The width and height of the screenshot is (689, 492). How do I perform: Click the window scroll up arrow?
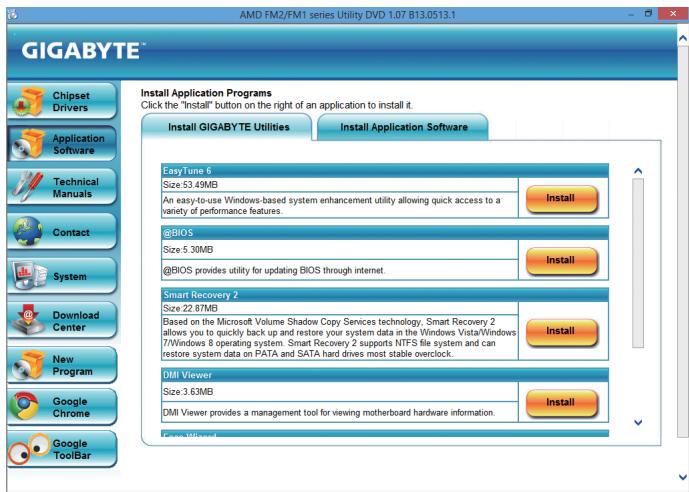[x=682, y=39]
